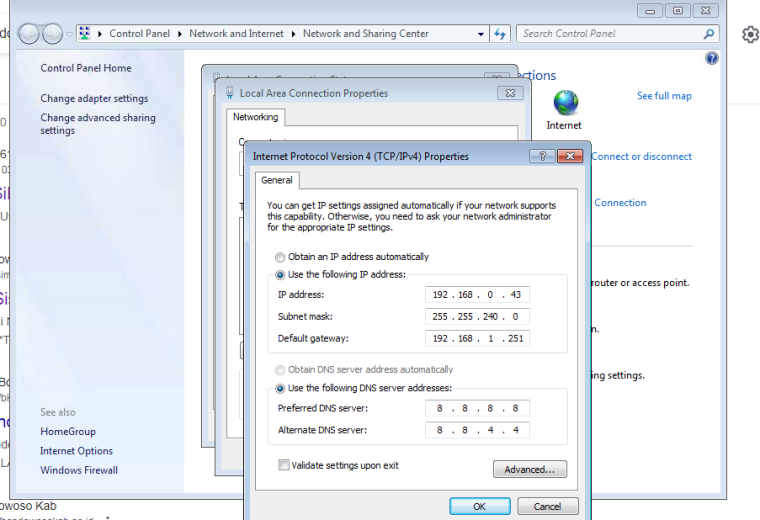760x520 pixels.
Task: Open Control Panel help question-mark icon
Action: pos(712,59)
